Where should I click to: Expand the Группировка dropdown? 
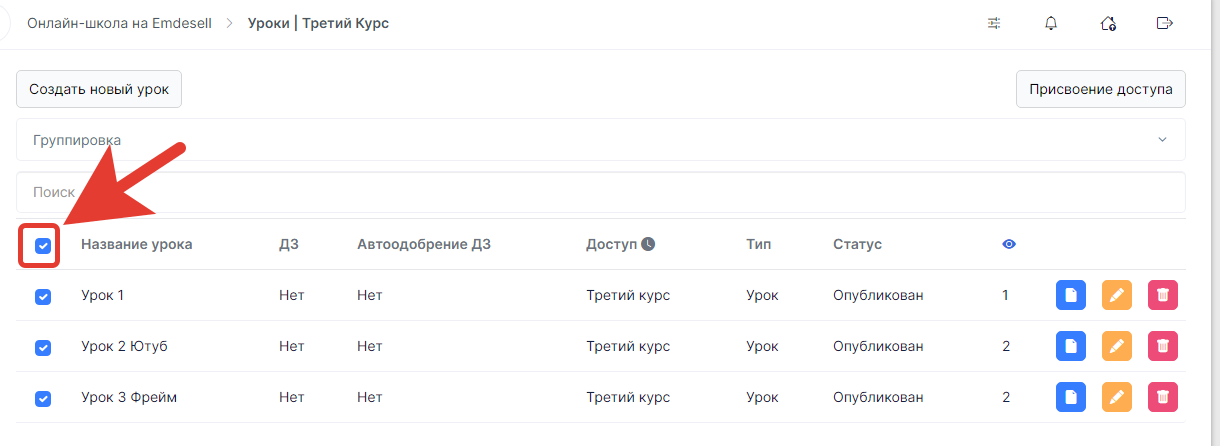point(601,140)
